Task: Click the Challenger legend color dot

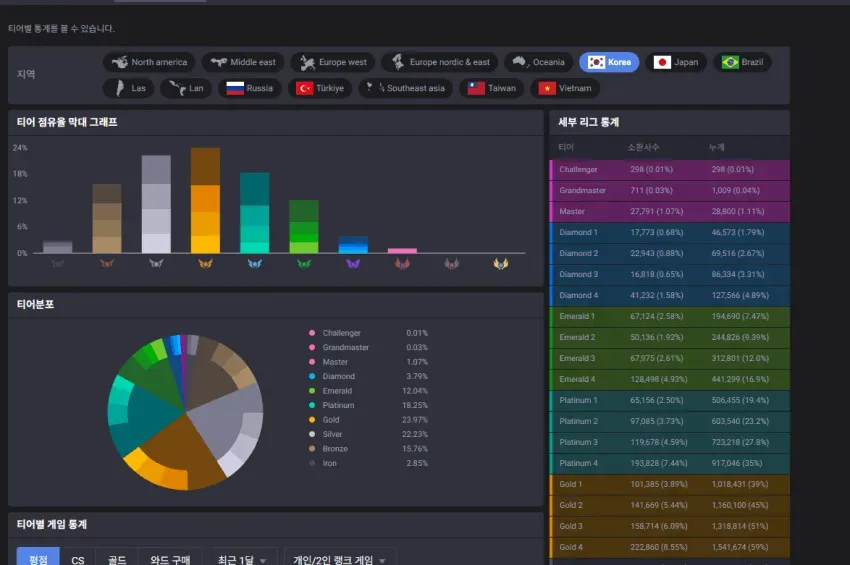Action: (312, 333)
